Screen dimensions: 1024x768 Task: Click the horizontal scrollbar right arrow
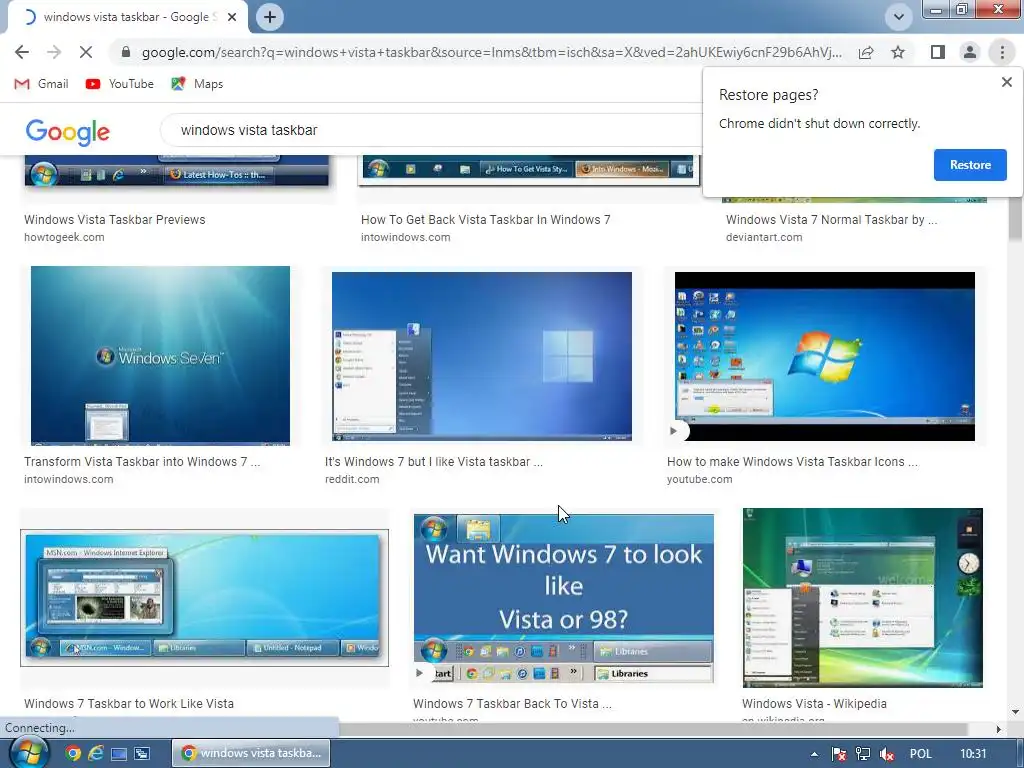point(998,729)
